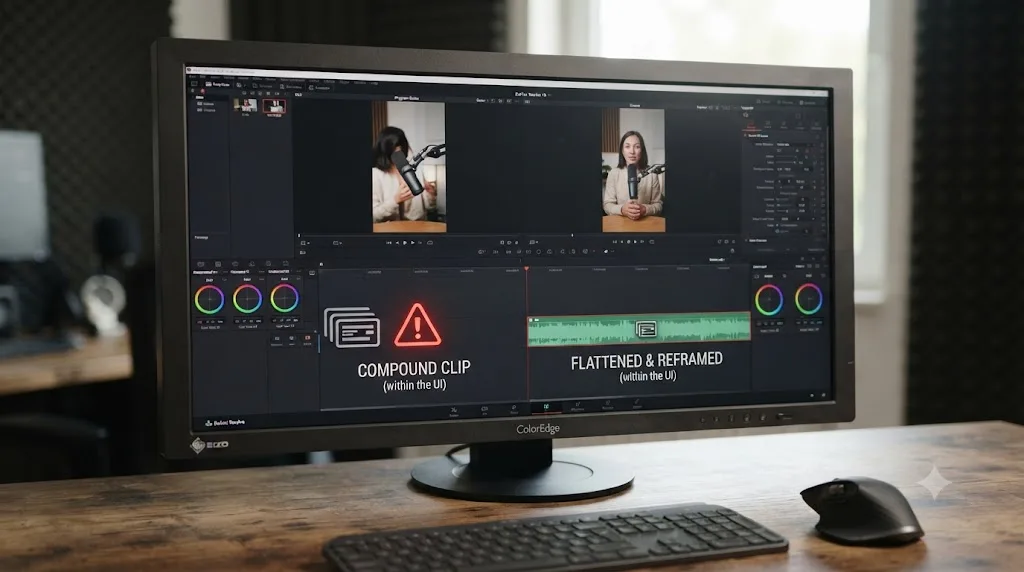Play the timeline in the right viewer
1024x572 pixels.
coord(635,242)
